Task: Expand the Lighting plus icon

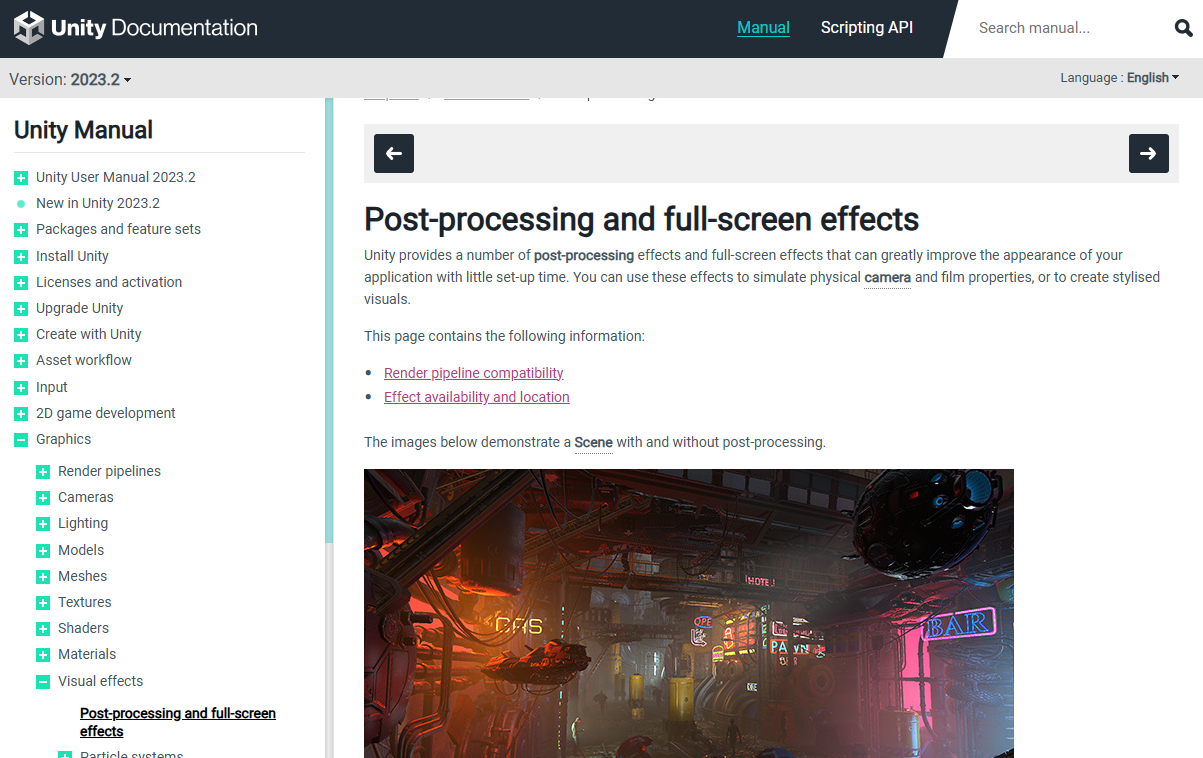Action: point(43,524)
